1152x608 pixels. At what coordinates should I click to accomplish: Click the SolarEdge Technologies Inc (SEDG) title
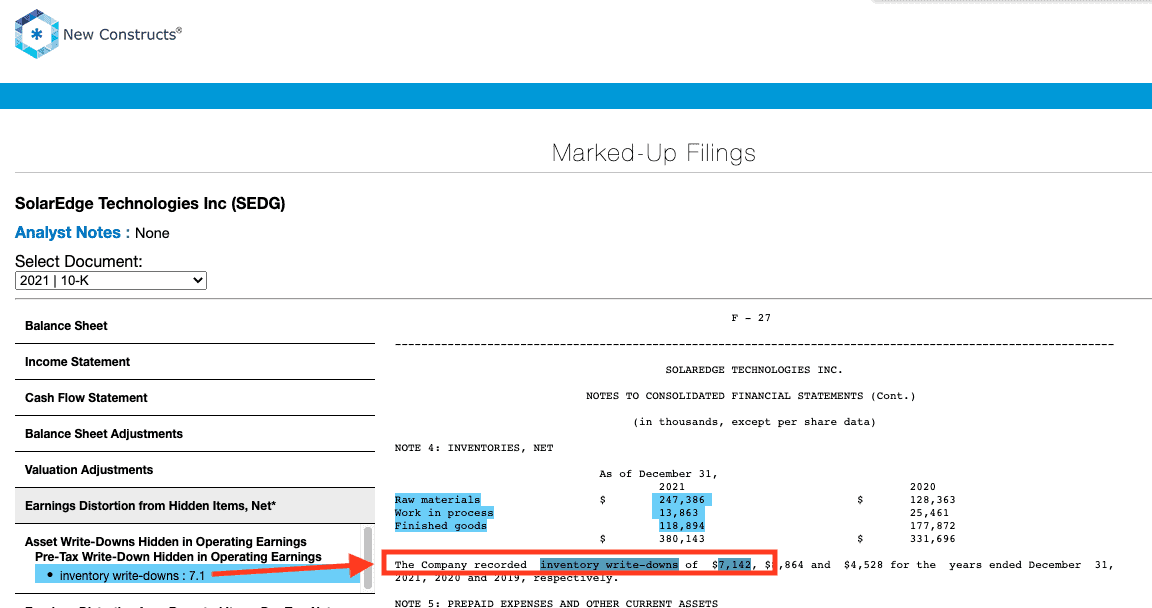click(150, 203)
